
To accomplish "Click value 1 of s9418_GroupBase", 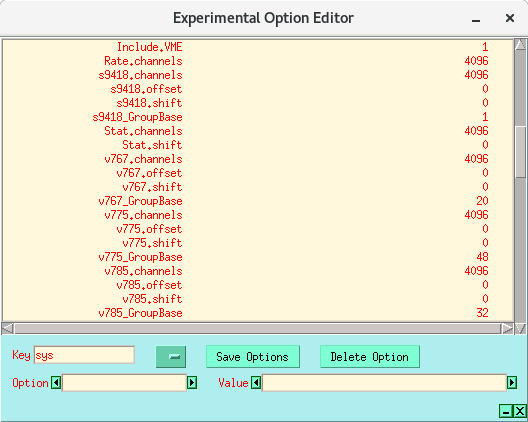I will (x=485, y=117).
